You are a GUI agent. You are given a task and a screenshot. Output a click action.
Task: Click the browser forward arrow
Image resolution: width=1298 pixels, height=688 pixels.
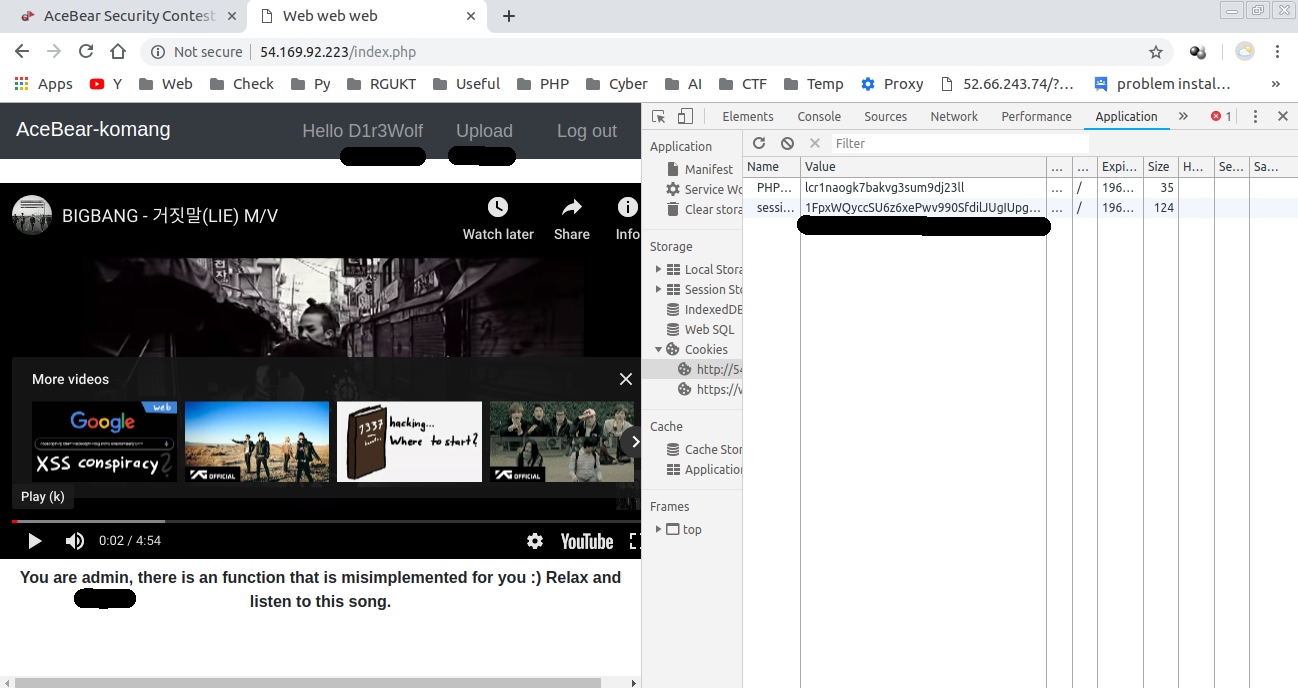click(54, 52)
